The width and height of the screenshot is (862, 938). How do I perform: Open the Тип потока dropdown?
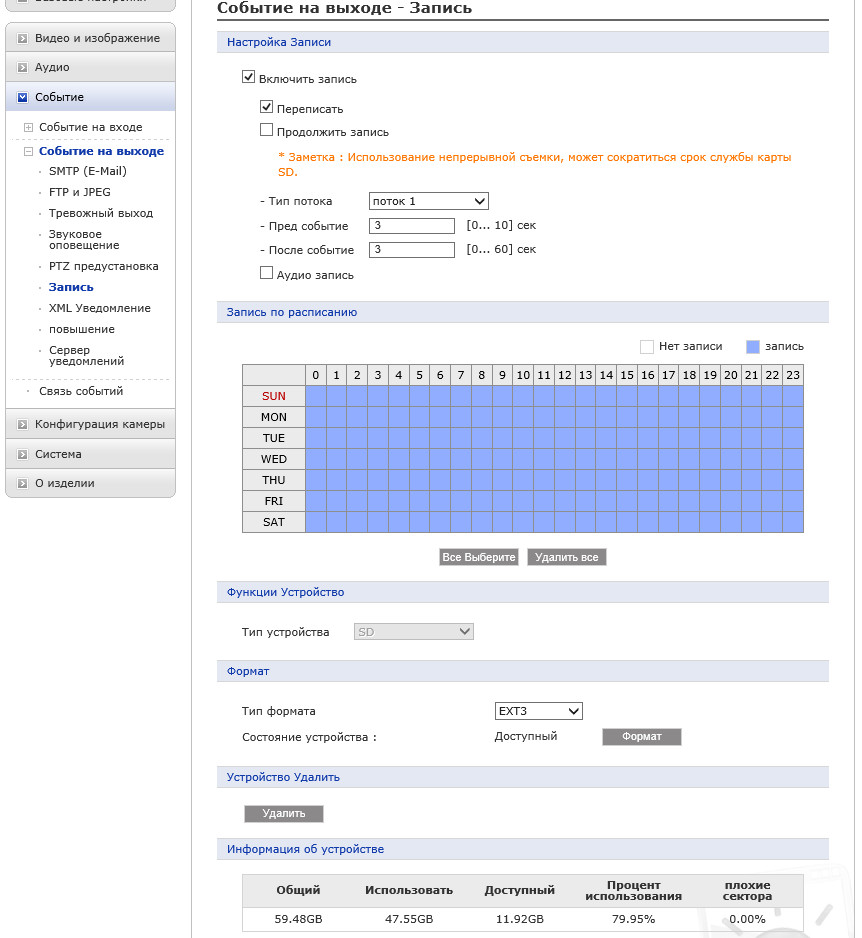click(428, 201)
